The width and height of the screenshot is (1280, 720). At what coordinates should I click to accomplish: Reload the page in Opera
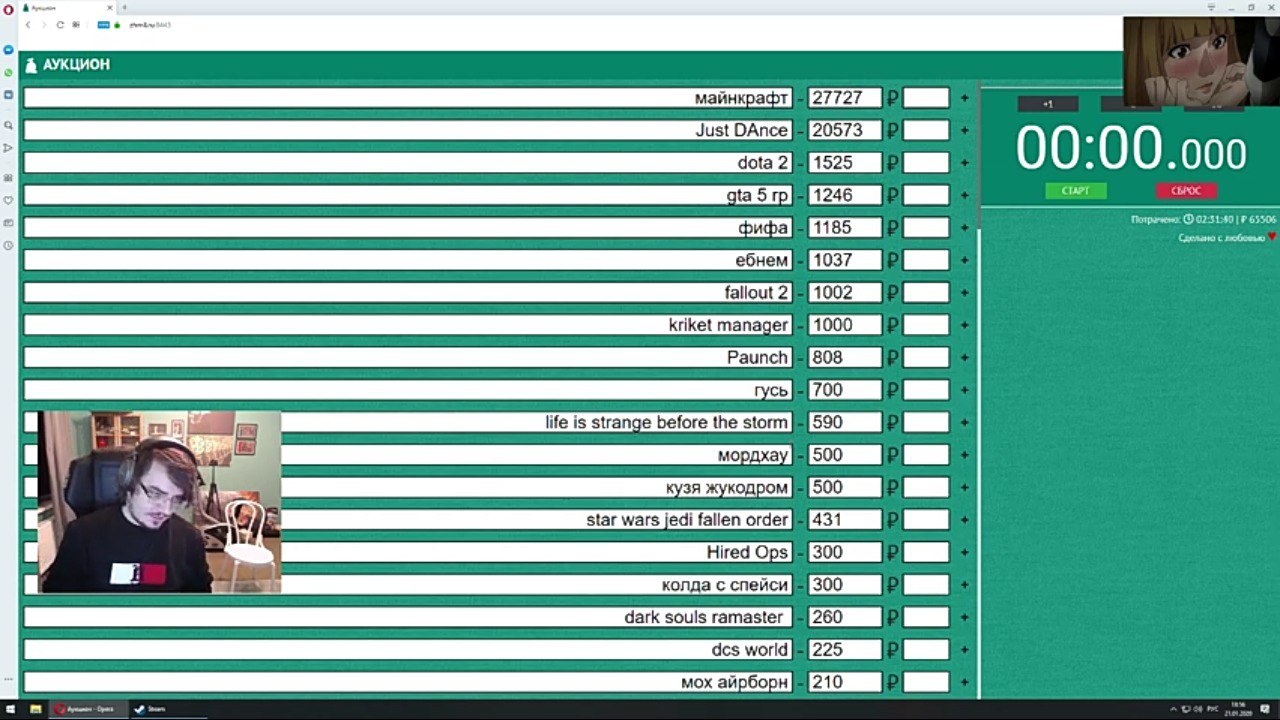point(60,24)
